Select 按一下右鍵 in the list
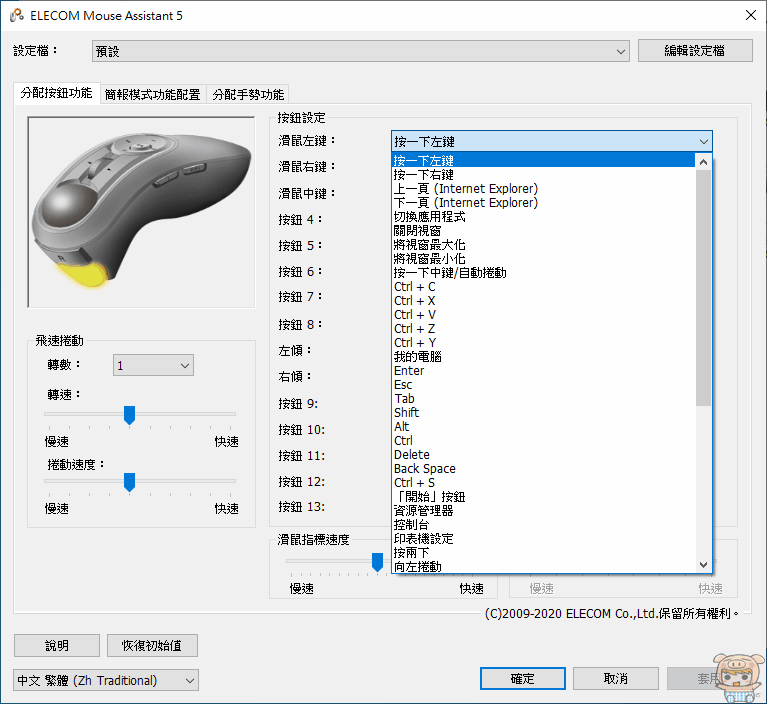767x704 pixels. point(543,175)
